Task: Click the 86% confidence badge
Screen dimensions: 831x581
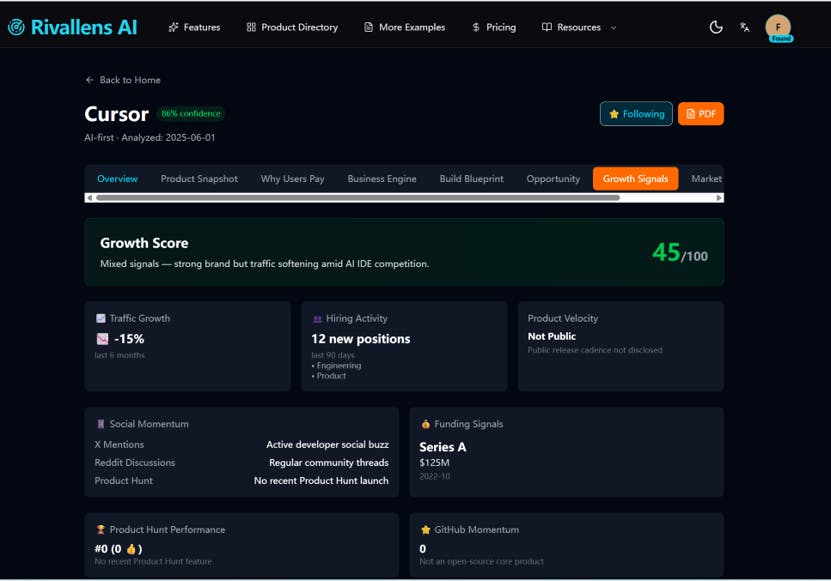Action: pyautogui.click(x=191, y=113)
